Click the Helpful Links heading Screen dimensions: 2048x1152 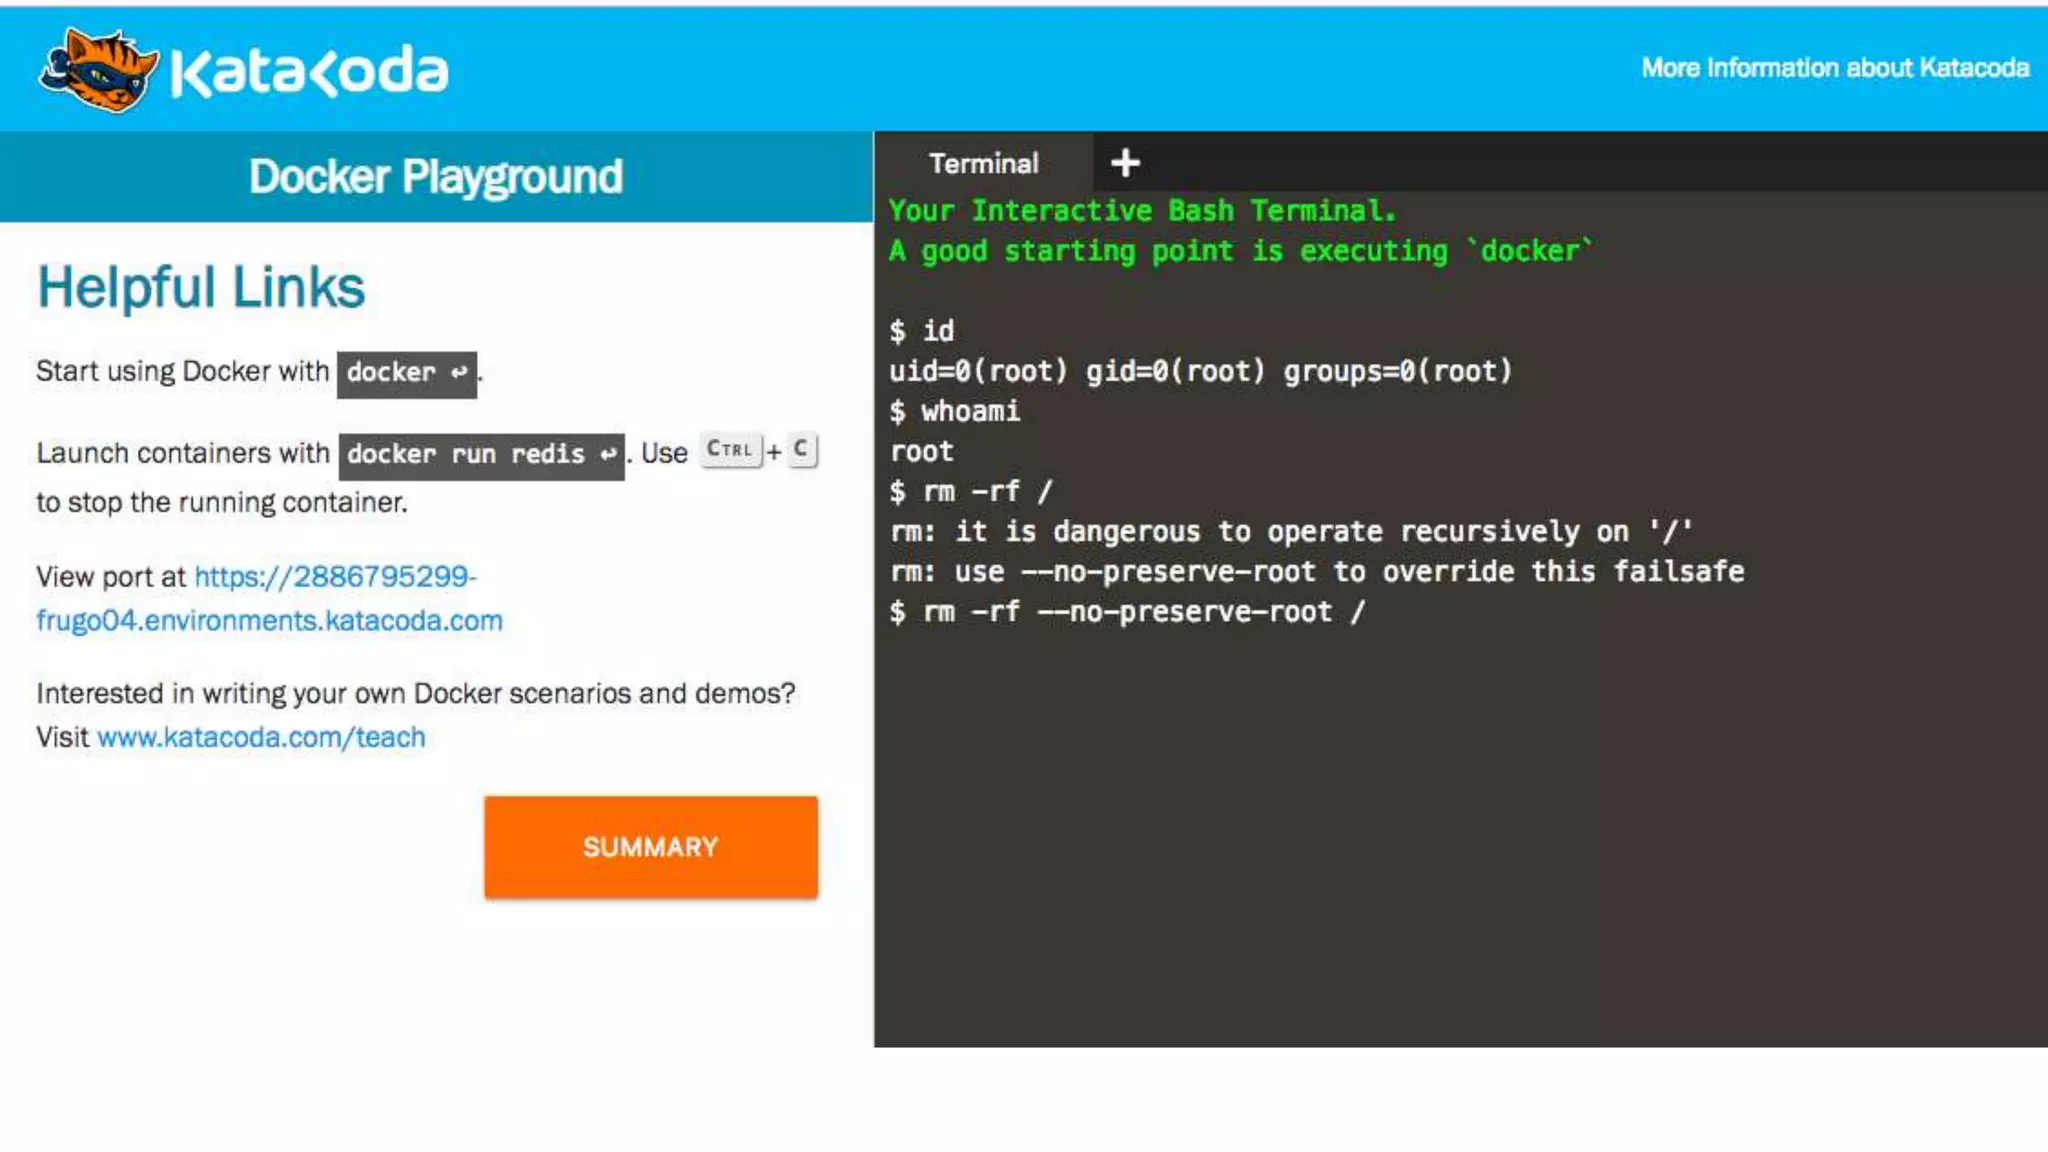point(201,288)
